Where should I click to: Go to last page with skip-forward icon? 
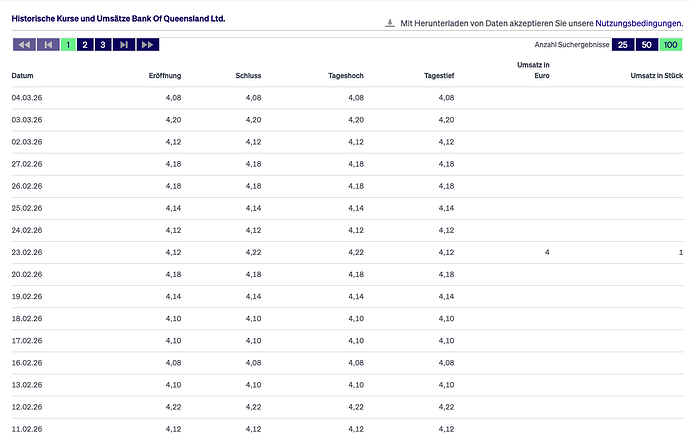coord(124,44)
